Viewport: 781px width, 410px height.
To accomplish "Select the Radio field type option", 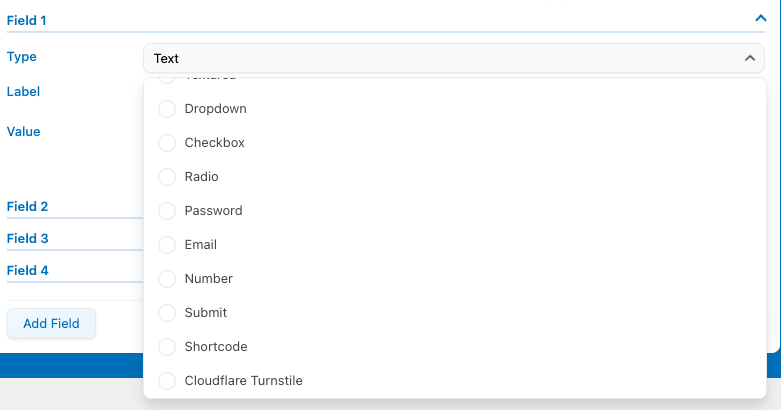I will (167, 177).
